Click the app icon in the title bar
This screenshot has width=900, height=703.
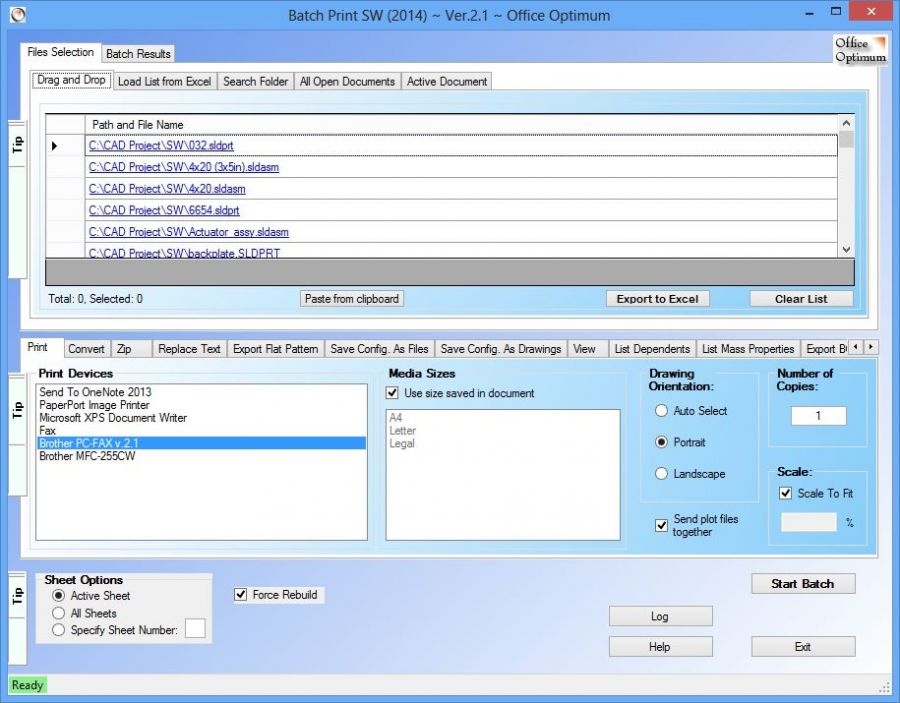(16, 15)
